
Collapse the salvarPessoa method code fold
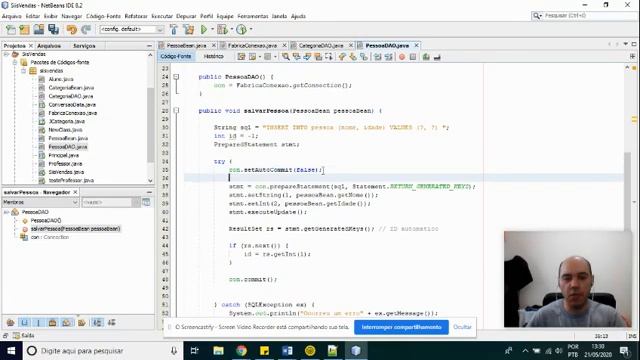[x=176, y=111]
